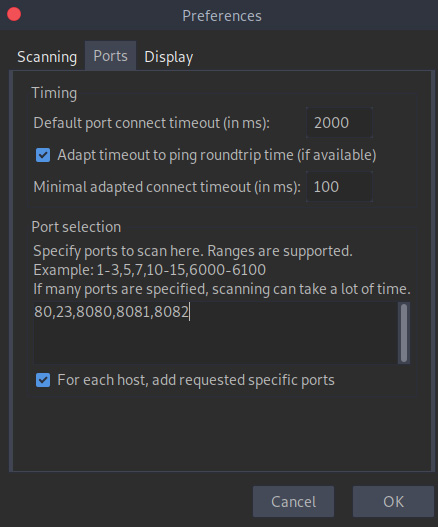Screen dimensions: 438x527
Task: Click the 'Default port connect timeout' label
Action: point(152,123)
